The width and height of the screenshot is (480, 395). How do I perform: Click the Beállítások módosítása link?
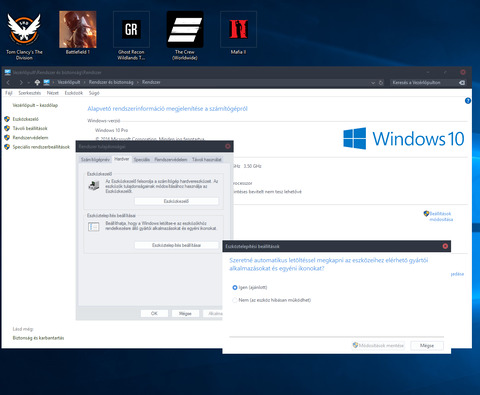[441, 216]
